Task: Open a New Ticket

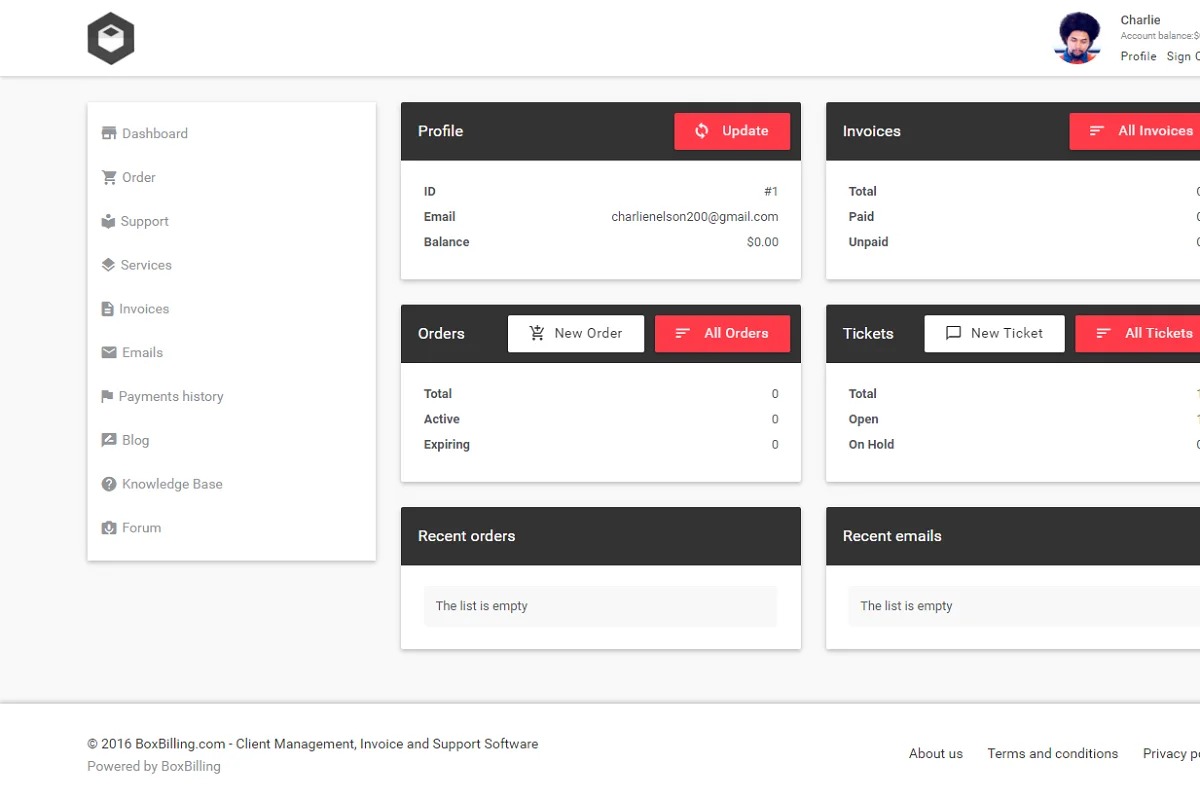Action: 994,334
